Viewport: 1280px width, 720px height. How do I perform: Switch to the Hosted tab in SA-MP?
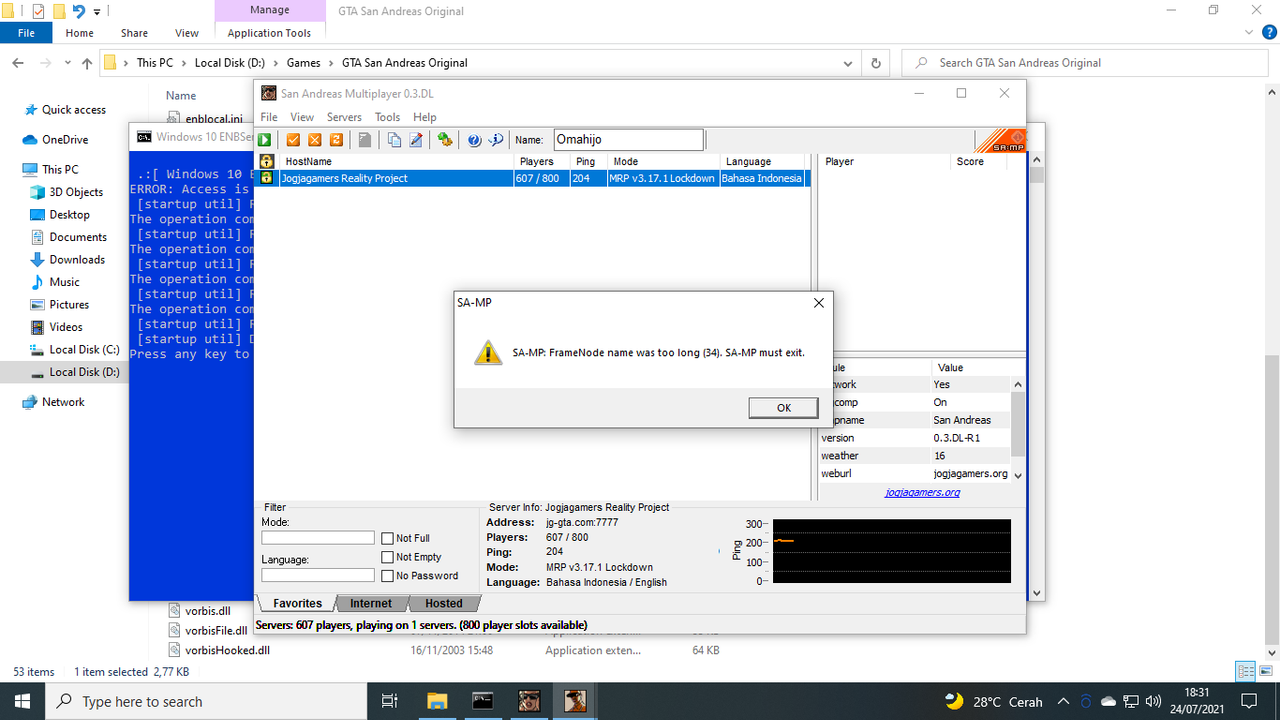(x=444, y=603)
